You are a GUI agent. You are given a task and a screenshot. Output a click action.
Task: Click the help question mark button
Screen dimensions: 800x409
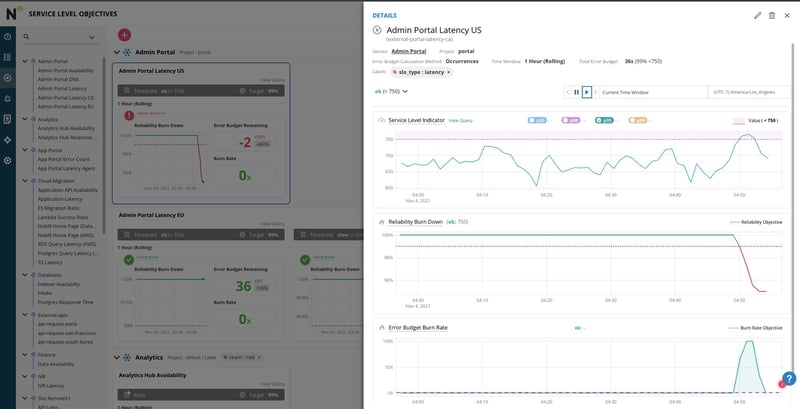point(789,379)
